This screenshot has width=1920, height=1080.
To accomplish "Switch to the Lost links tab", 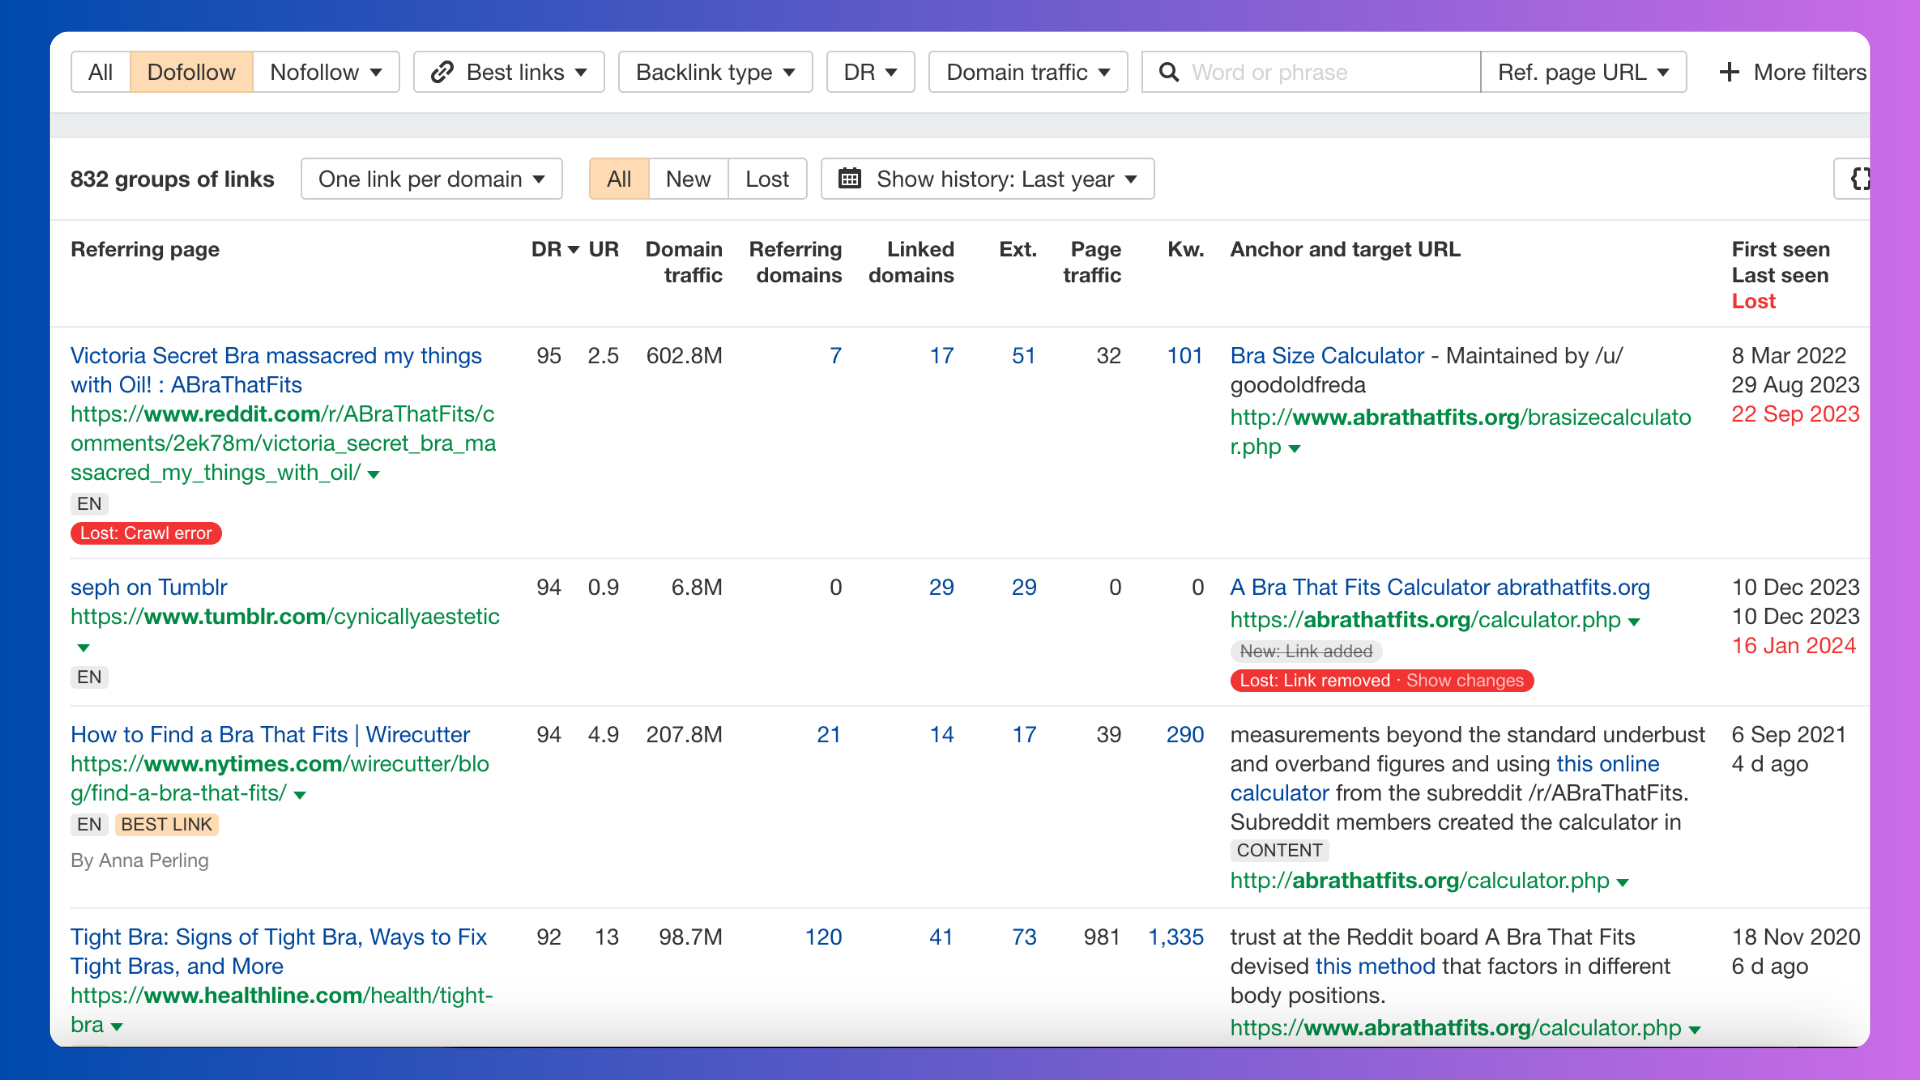I will click(767, 179).
